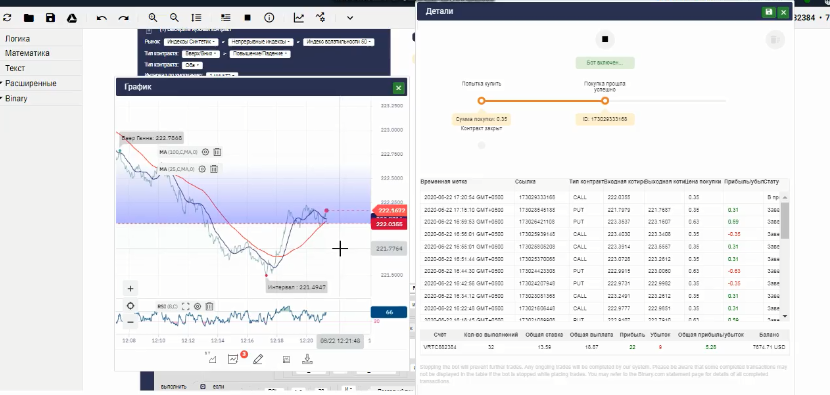Click the chart zoom in plus button
The height and width of the screenshot is (395, 830).
(130, 289)
